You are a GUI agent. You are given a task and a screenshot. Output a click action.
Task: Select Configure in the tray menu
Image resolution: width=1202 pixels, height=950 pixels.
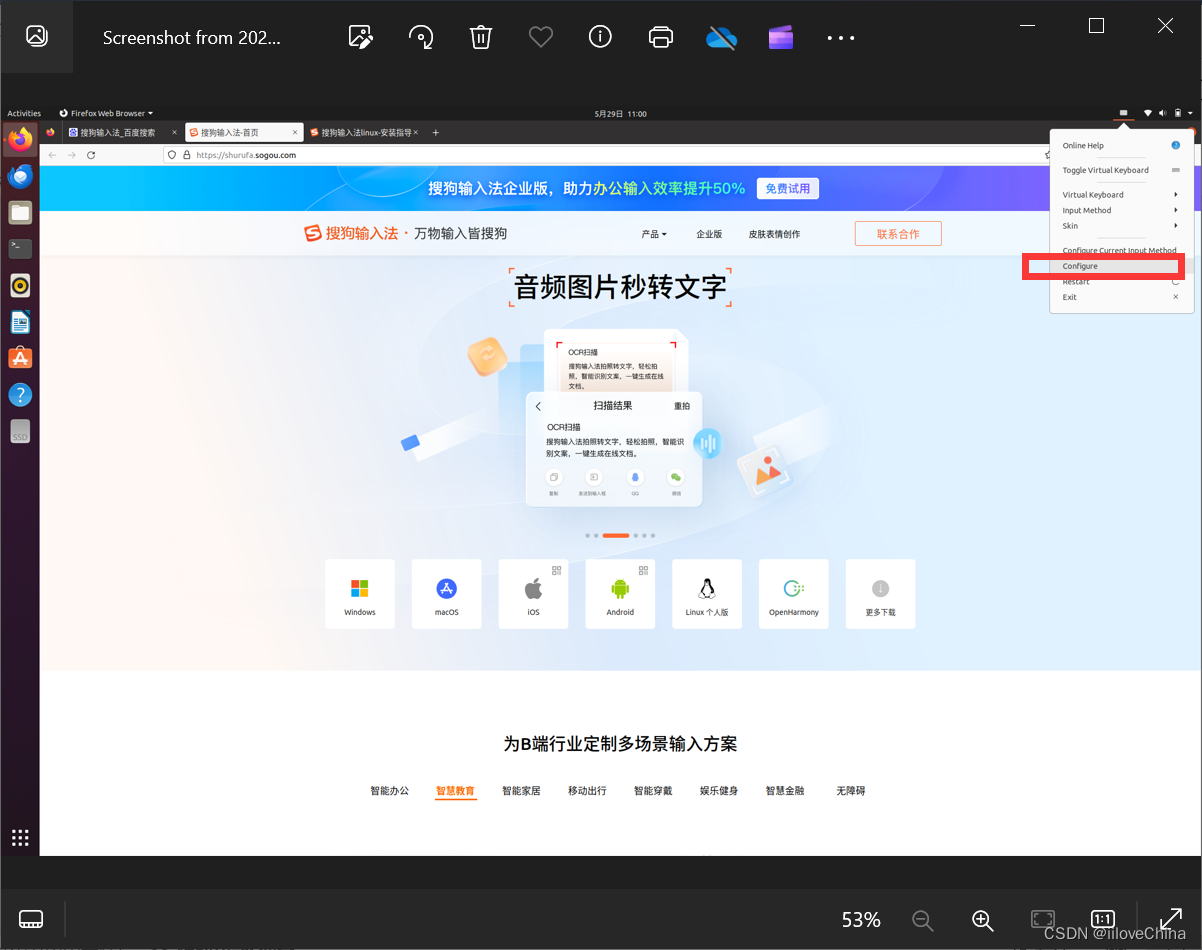click(1121, 266)
